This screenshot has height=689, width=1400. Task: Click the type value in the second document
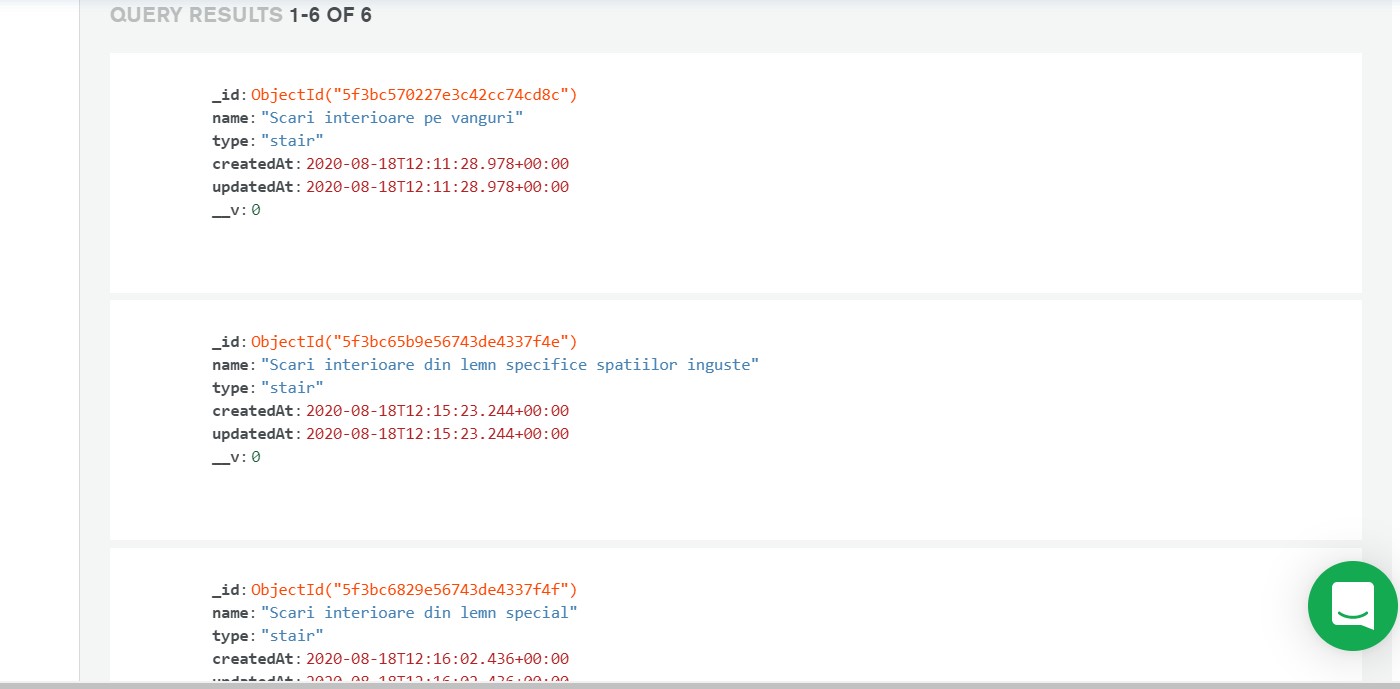pyautogui.click(x=292, y=388)
